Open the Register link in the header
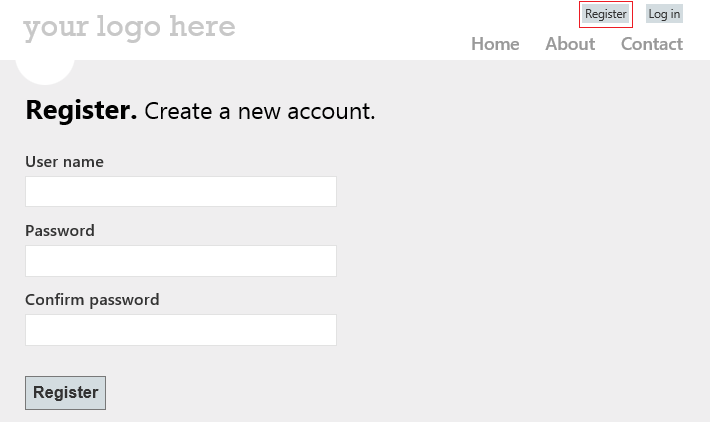The height and width of the screenshot is (422, 710). coord(606,14)
